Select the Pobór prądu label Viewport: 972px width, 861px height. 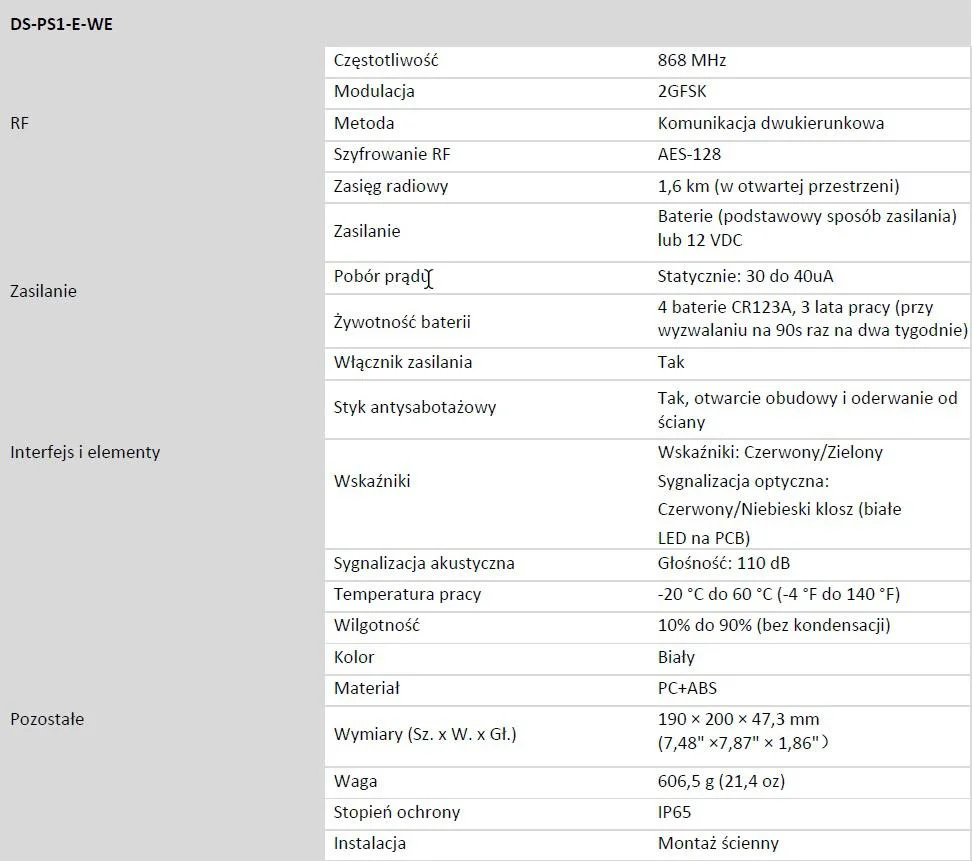pyautogui.click(x=380, y=276)
